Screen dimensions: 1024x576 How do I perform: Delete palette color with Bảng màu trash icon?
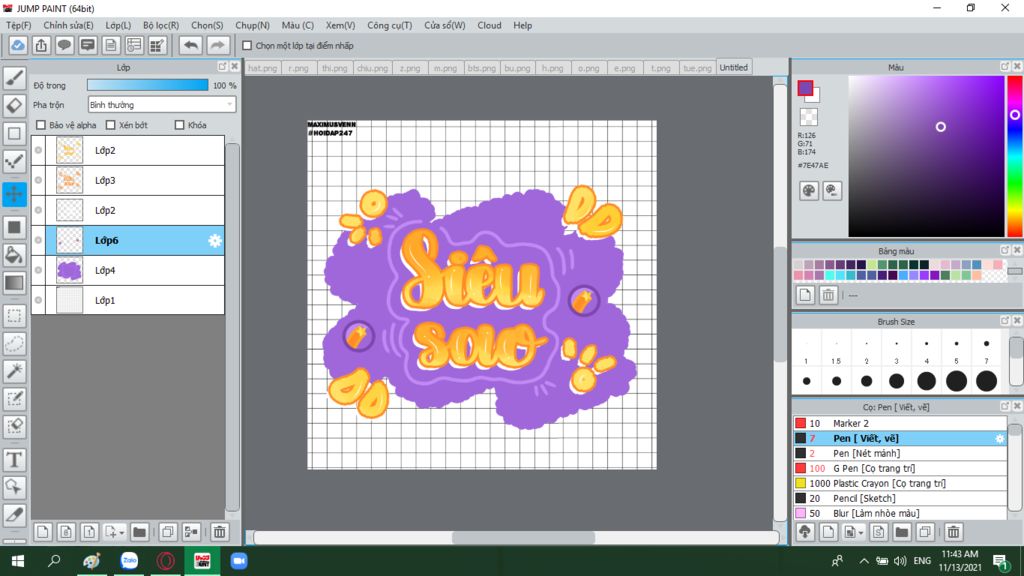pos(828,295)
